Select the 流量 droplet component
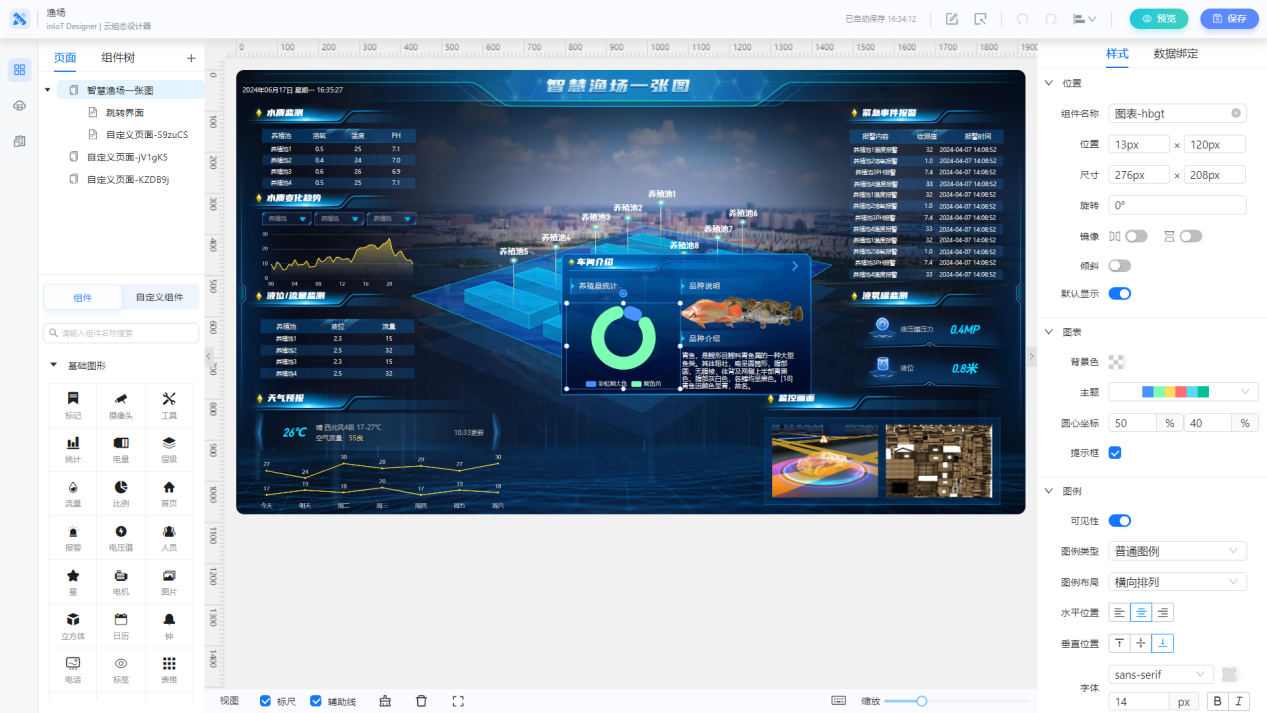The height and width of the screenshot is (713, 1267). [73, 493]
